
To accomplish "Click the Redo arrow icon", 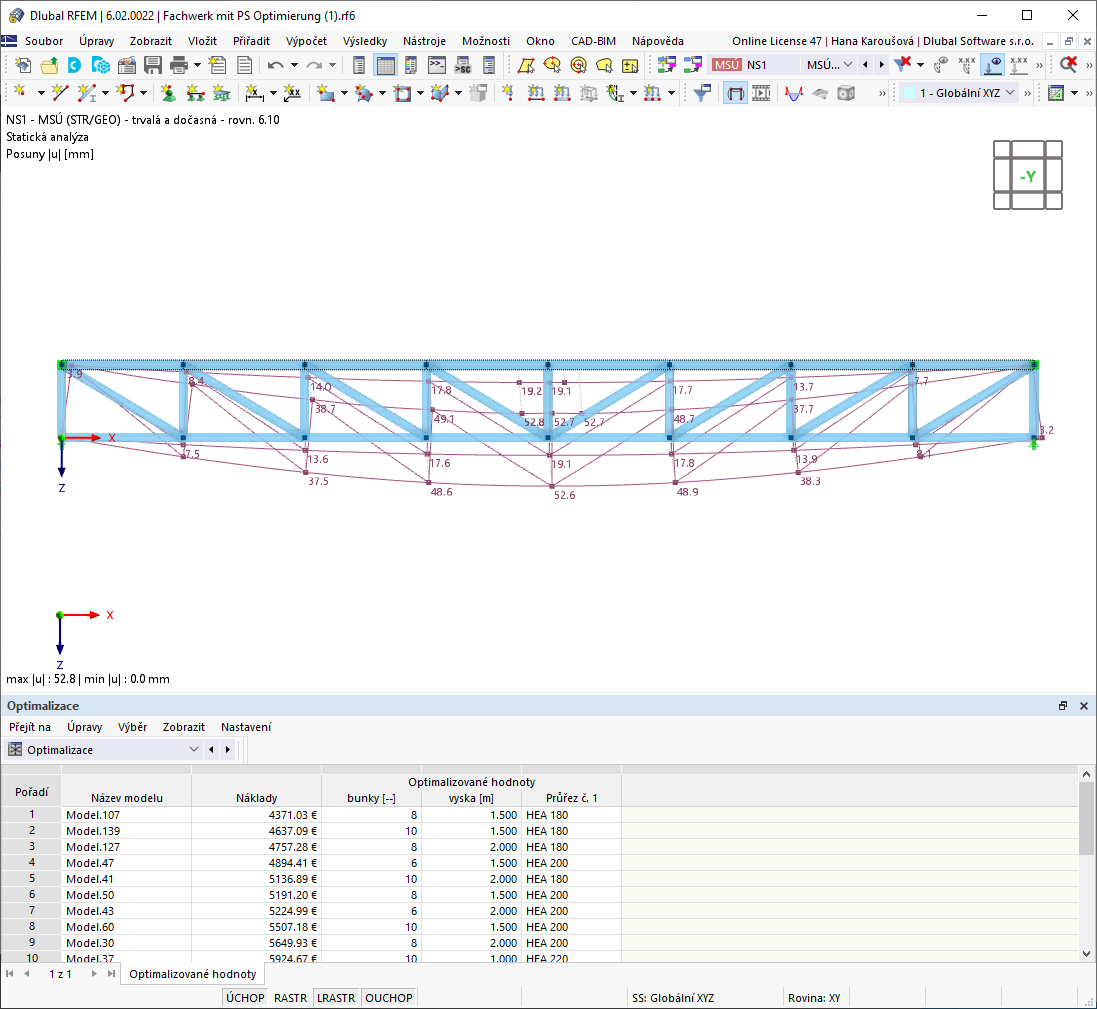I will [314, 65].
